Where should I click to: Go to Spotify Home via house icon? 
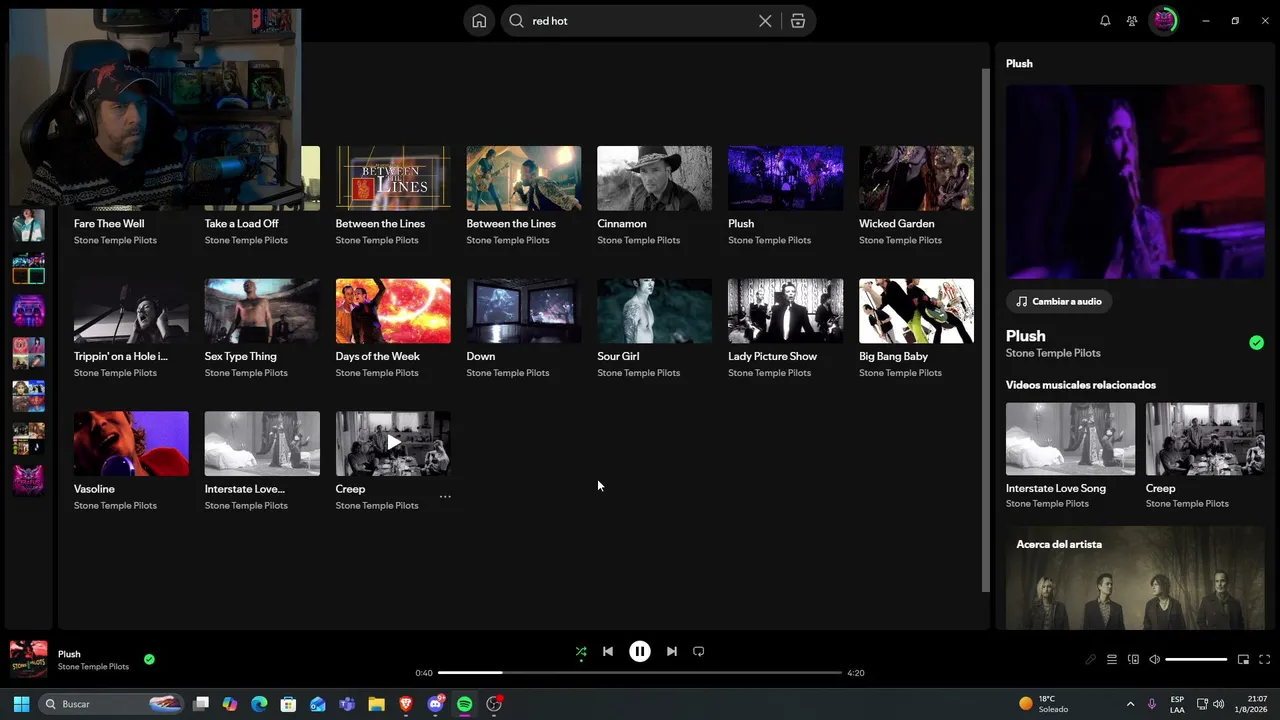point(479,21)
